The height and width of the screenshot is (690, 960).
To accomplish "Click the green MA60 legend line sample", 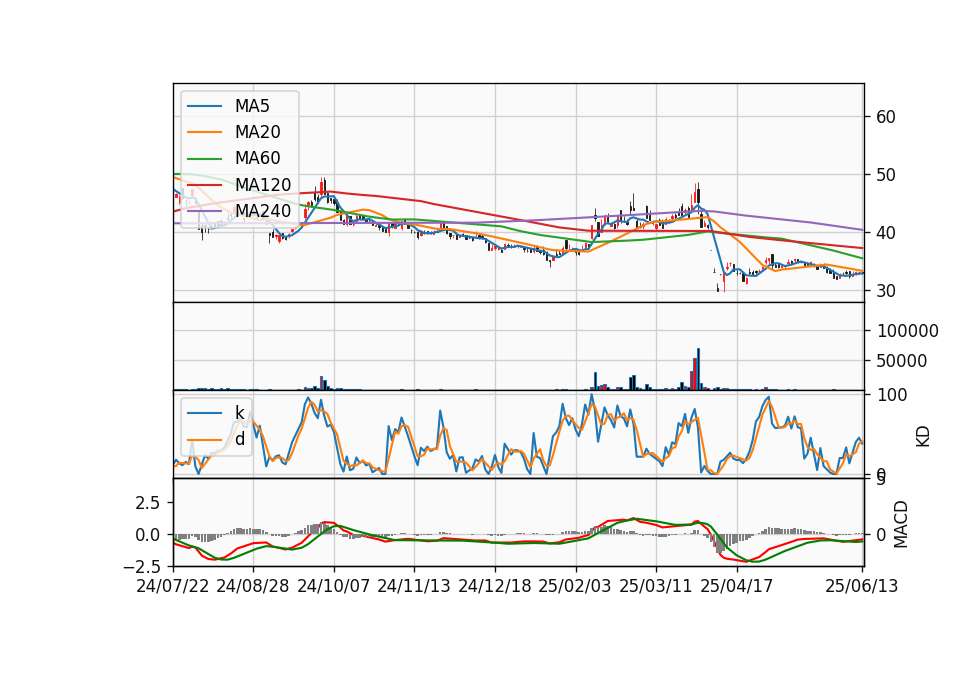I will pos(204,159).
